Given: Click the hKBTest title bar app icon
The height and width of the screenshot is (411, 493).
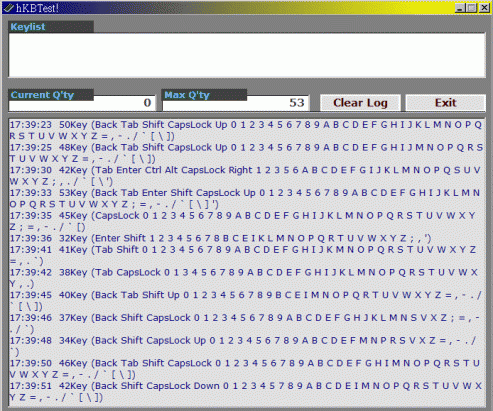Looking at the screenshot, I should [x=9, y=8].
